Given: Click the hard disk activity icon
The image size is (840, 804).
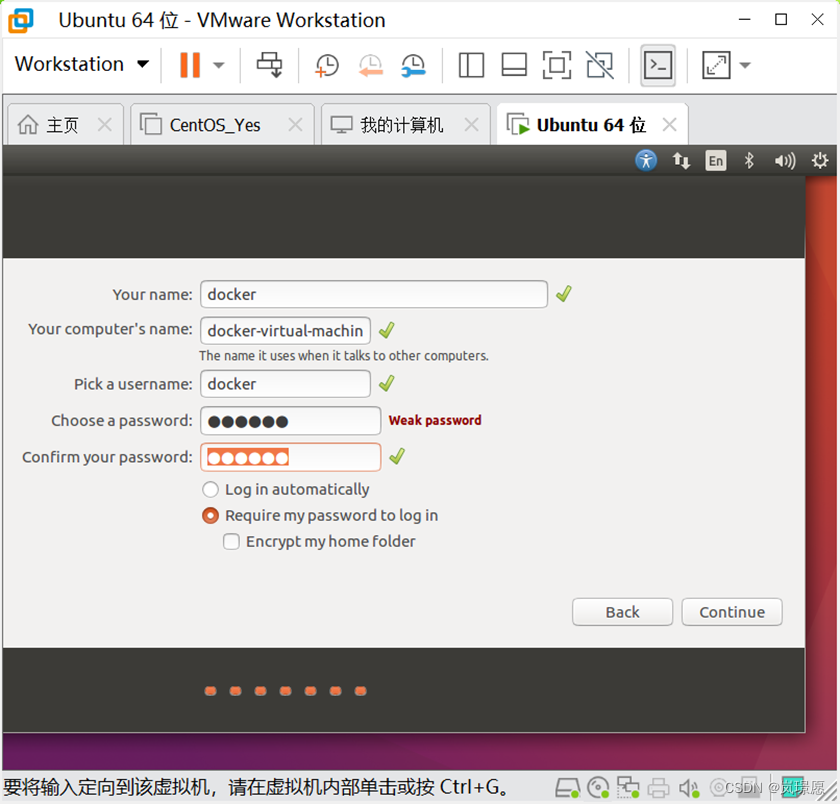Looking at the screenshot, I should click(x=568, y=788).
